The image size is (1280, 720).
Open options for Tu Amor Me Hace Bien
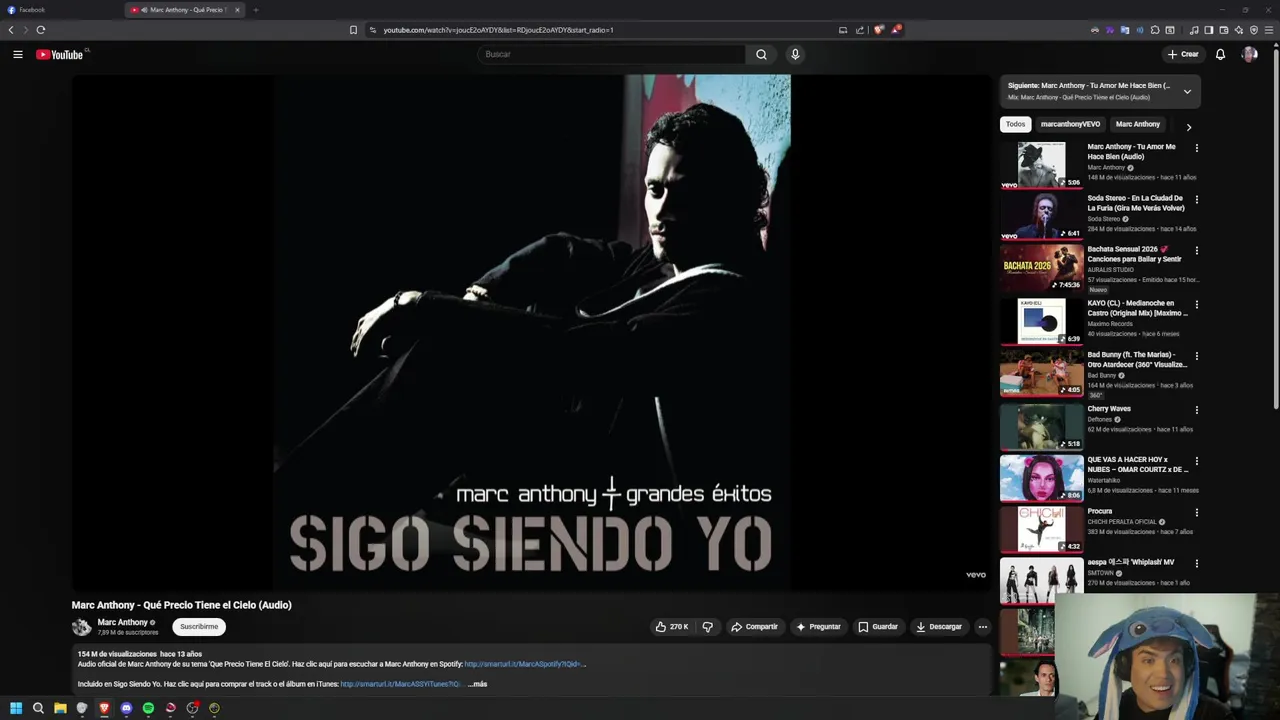pyautogui.click(x=1196, y=148)
